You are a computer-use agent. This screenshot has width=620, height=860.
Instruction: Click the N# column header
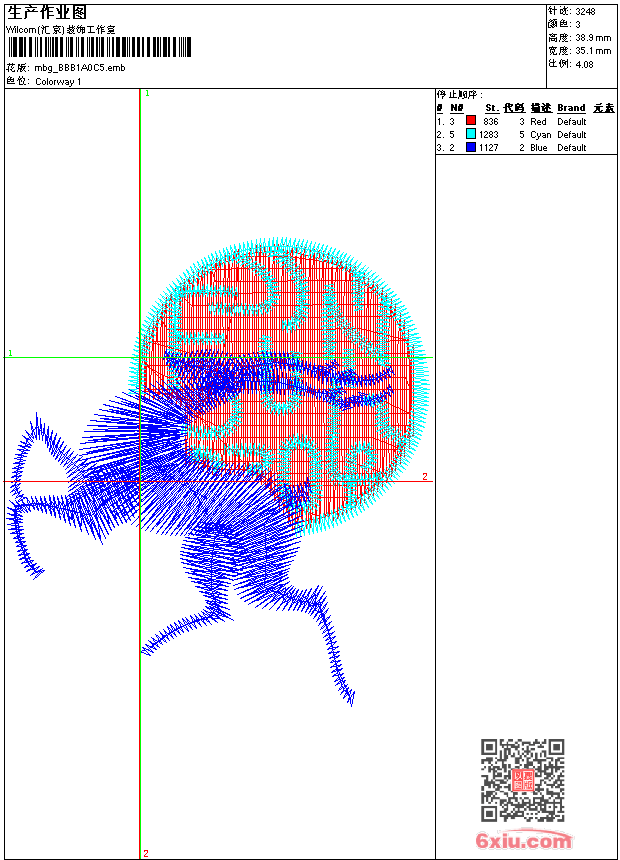pos(456,108)
